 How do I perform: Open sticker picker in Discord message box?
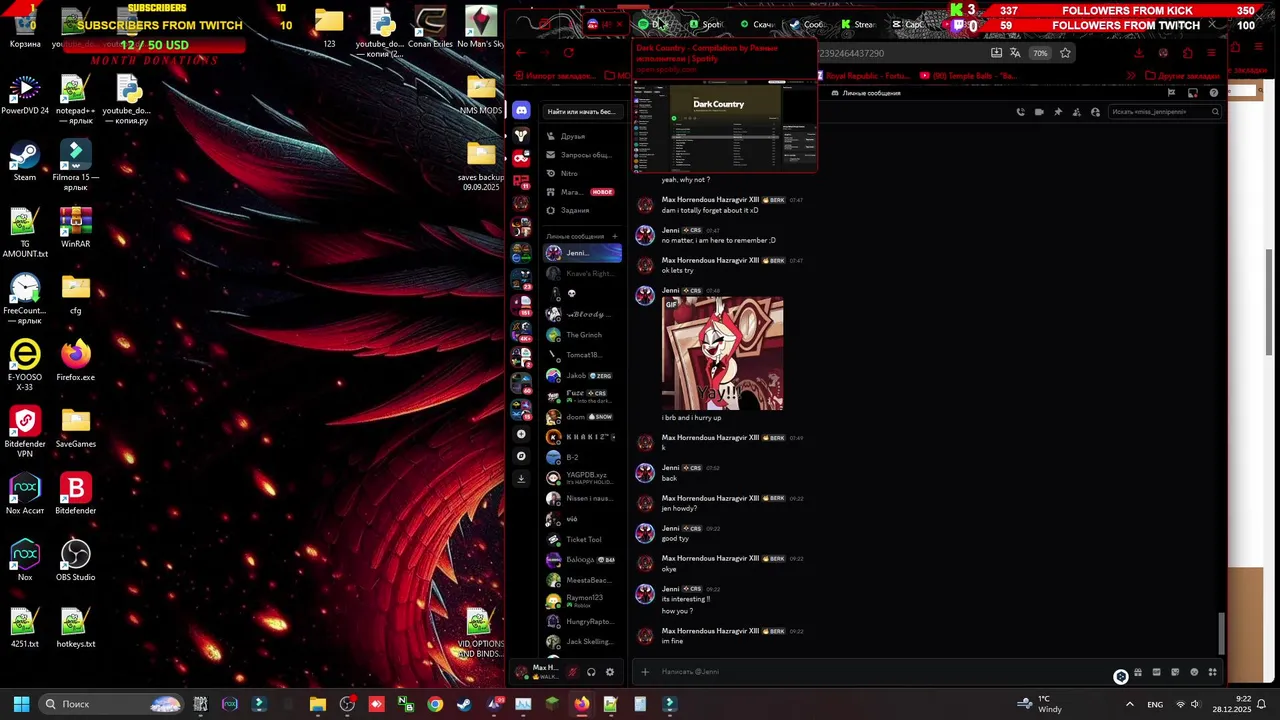[x=1175, y=672]
